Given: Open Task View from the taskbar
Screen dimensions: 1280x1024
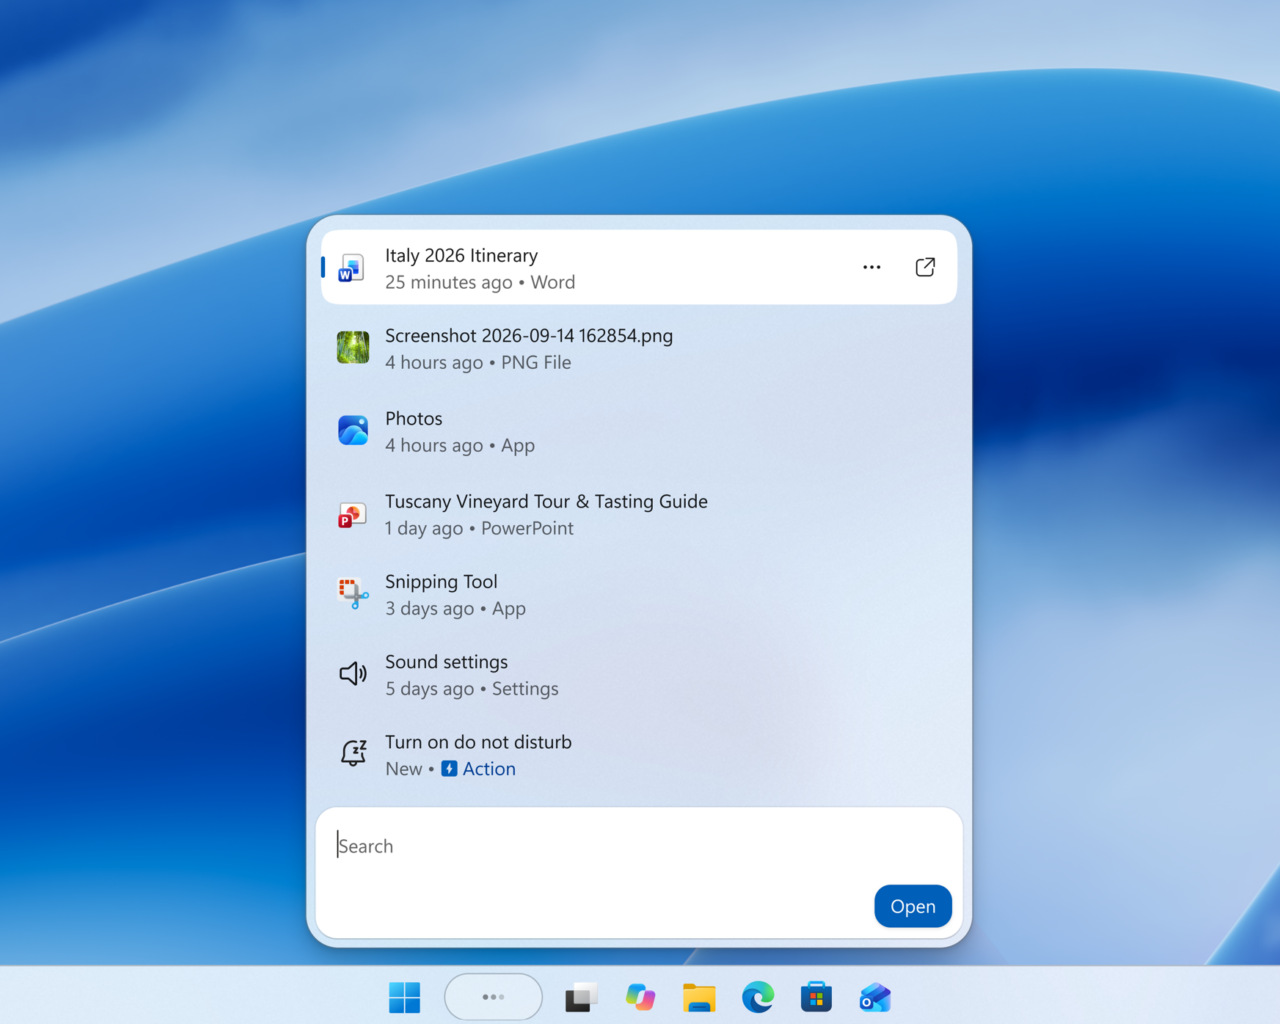Looking at the screenshot, I should pyautogui.click(x=581, y=997).
